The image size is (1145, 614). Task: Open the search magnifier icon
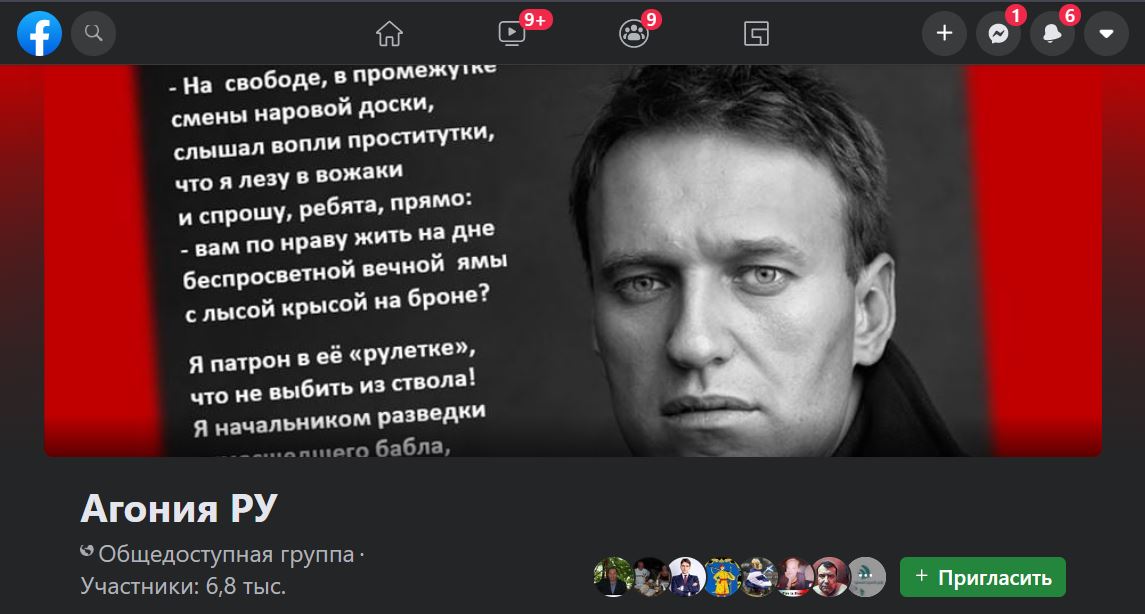(93, 34)
